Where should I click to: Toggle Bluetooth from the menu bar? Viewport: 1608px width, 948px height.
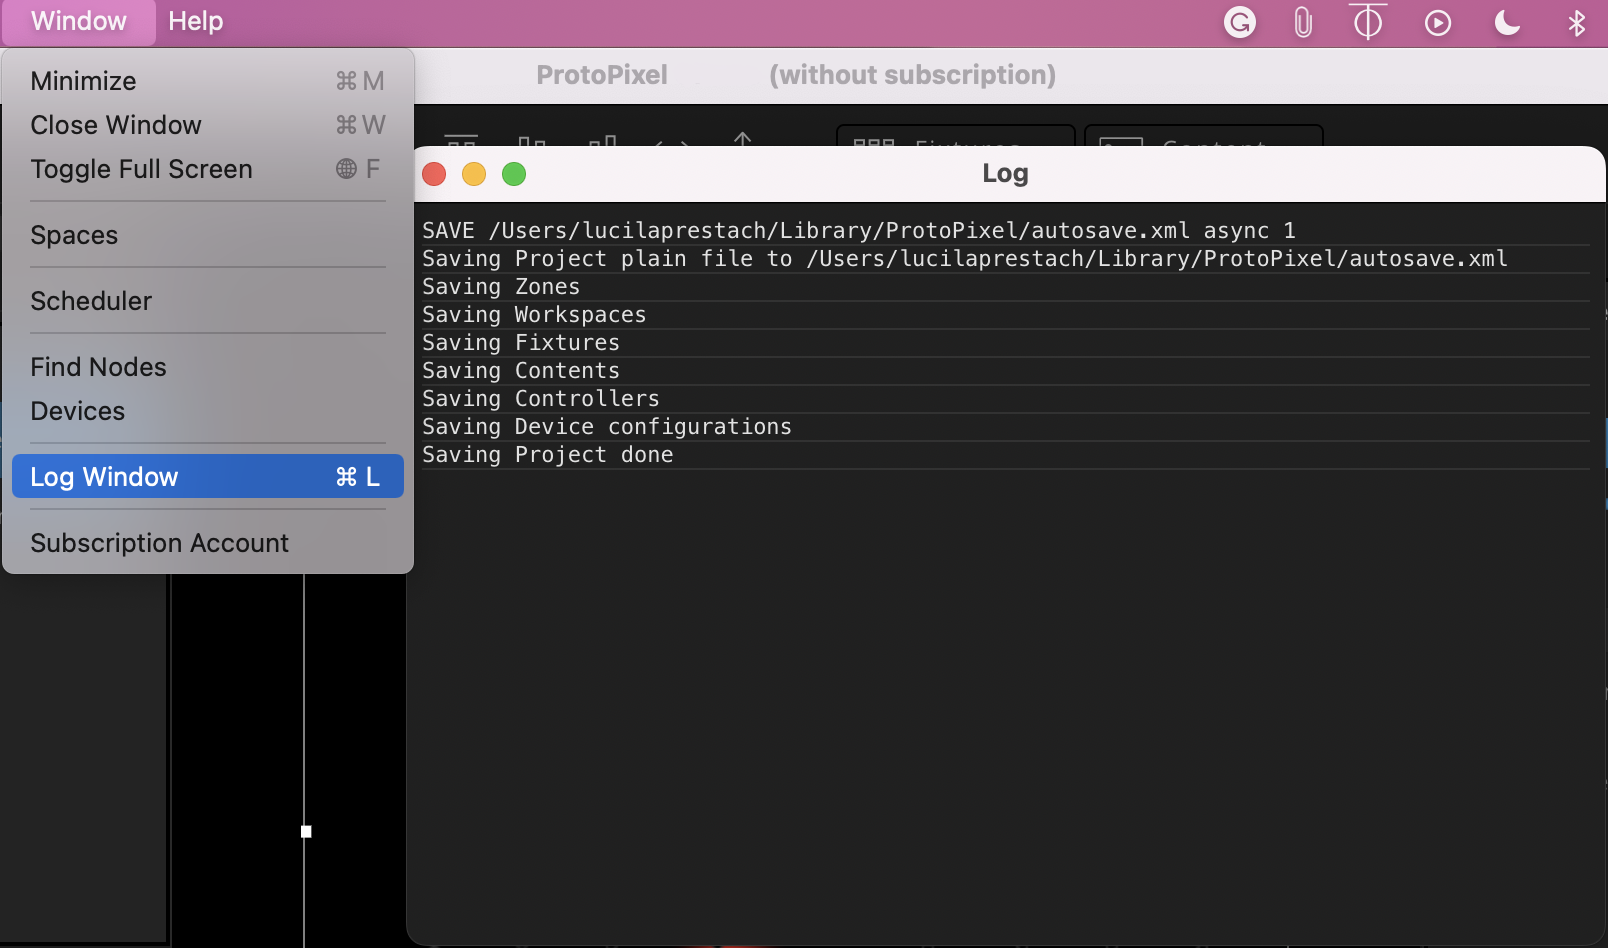[x=1575, y=21]
